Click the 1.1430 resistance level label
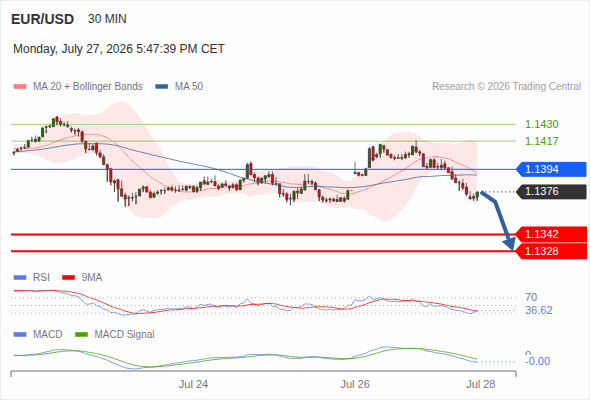590x400 pixels. coord(542,124)
